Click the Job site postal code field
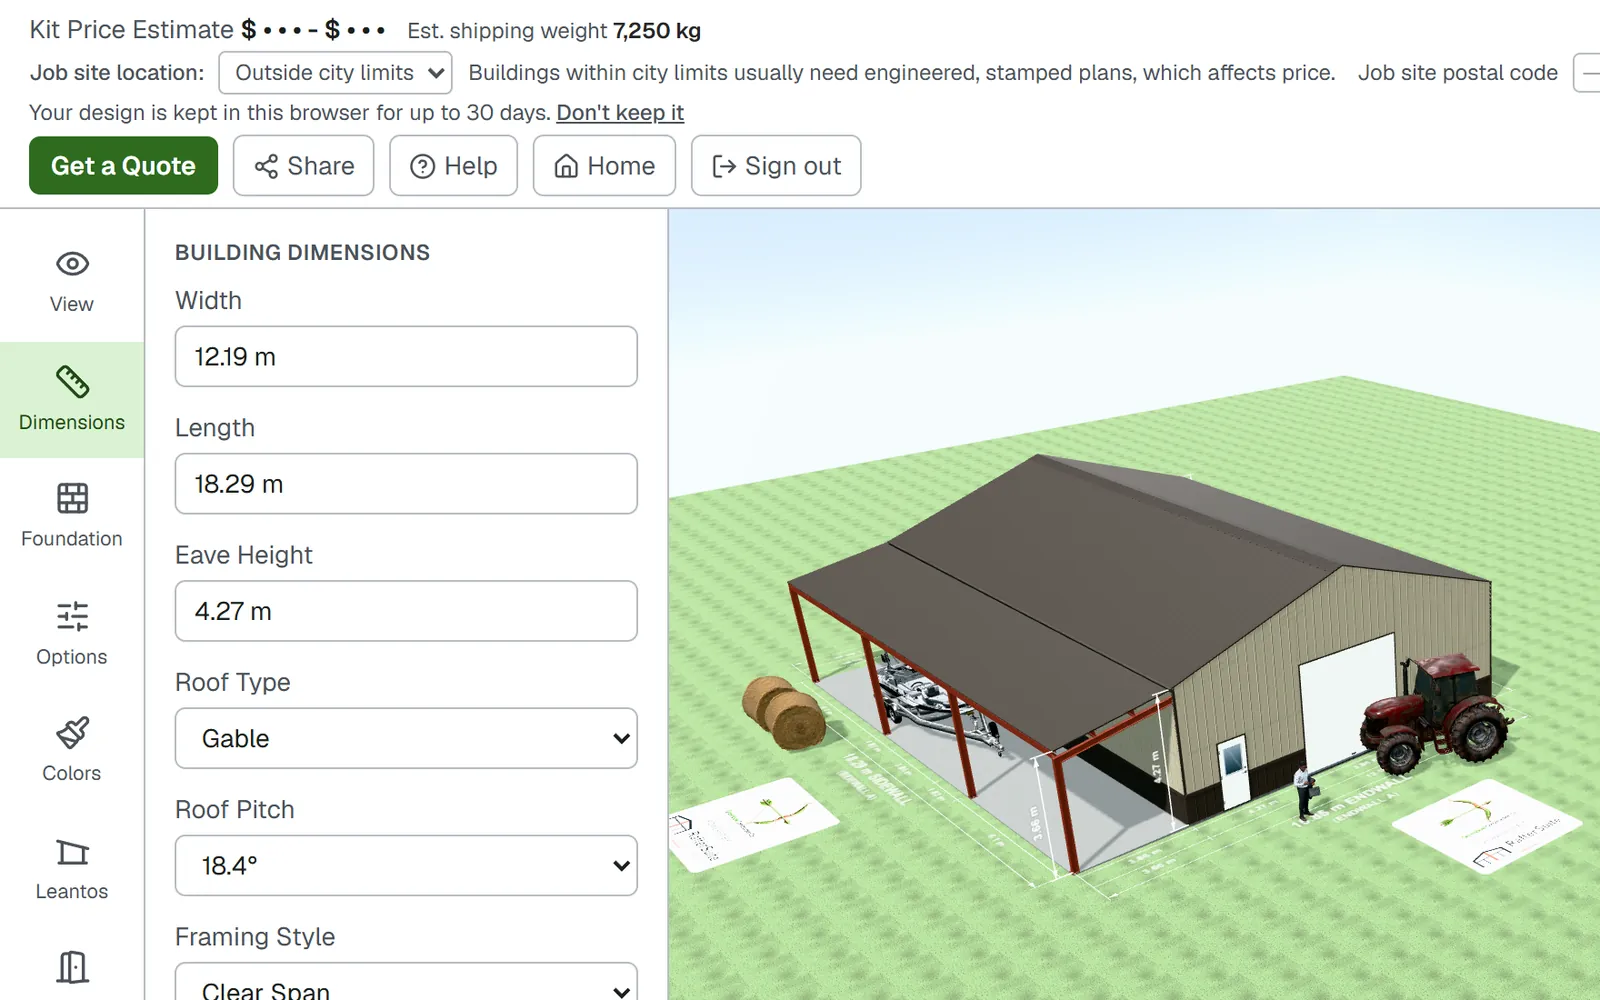1600x1000 pixels. point(1587,73)
